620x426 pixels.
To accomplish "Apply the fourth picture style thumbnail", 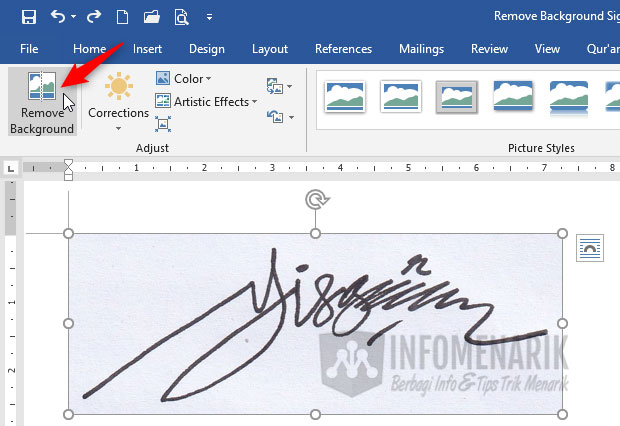I will (x=513, y=96).
